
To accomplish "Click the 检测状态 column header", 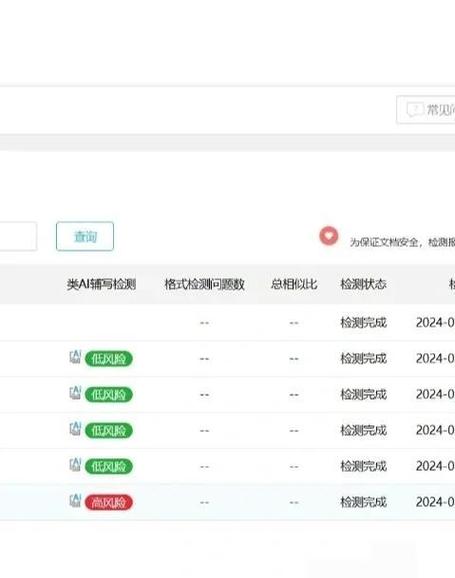I will point(363,284).
